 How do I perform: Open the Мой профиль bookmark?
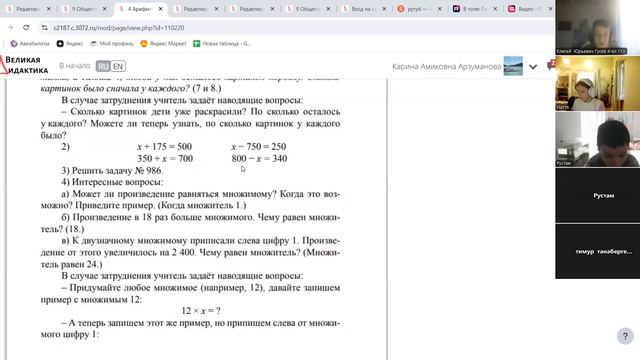tap(112, 43)
